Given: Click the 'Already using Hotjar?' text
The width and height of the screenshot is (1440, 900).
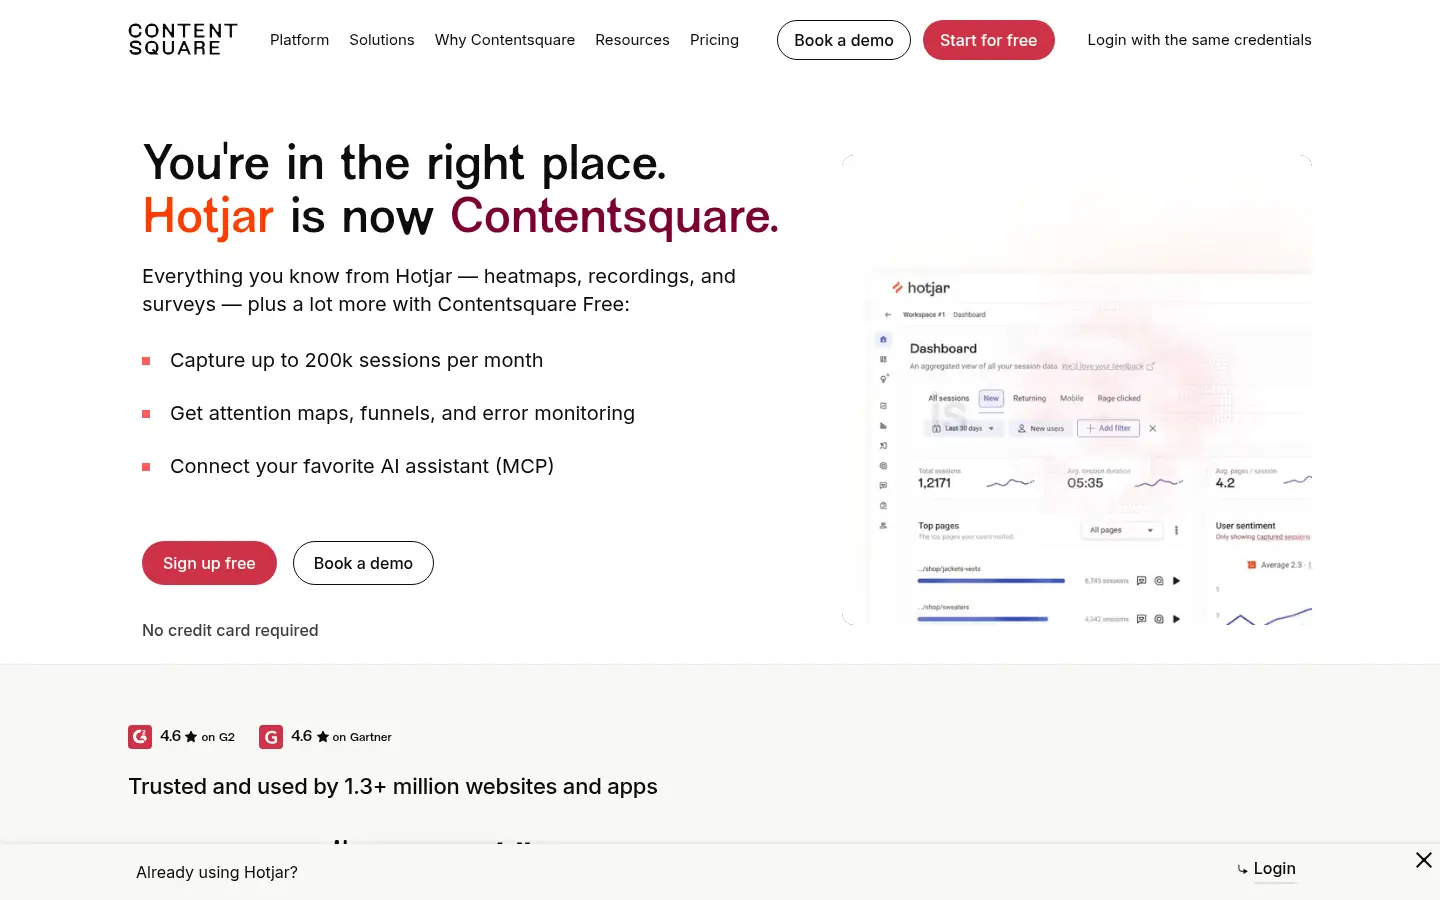Looking at the screenshot, I should tap(217, 872).
